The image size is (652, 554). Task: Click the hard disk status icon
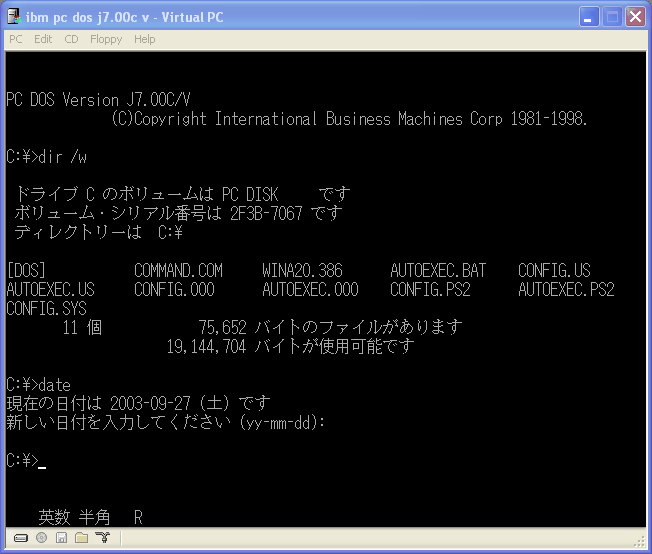click(x=21, y=538)
